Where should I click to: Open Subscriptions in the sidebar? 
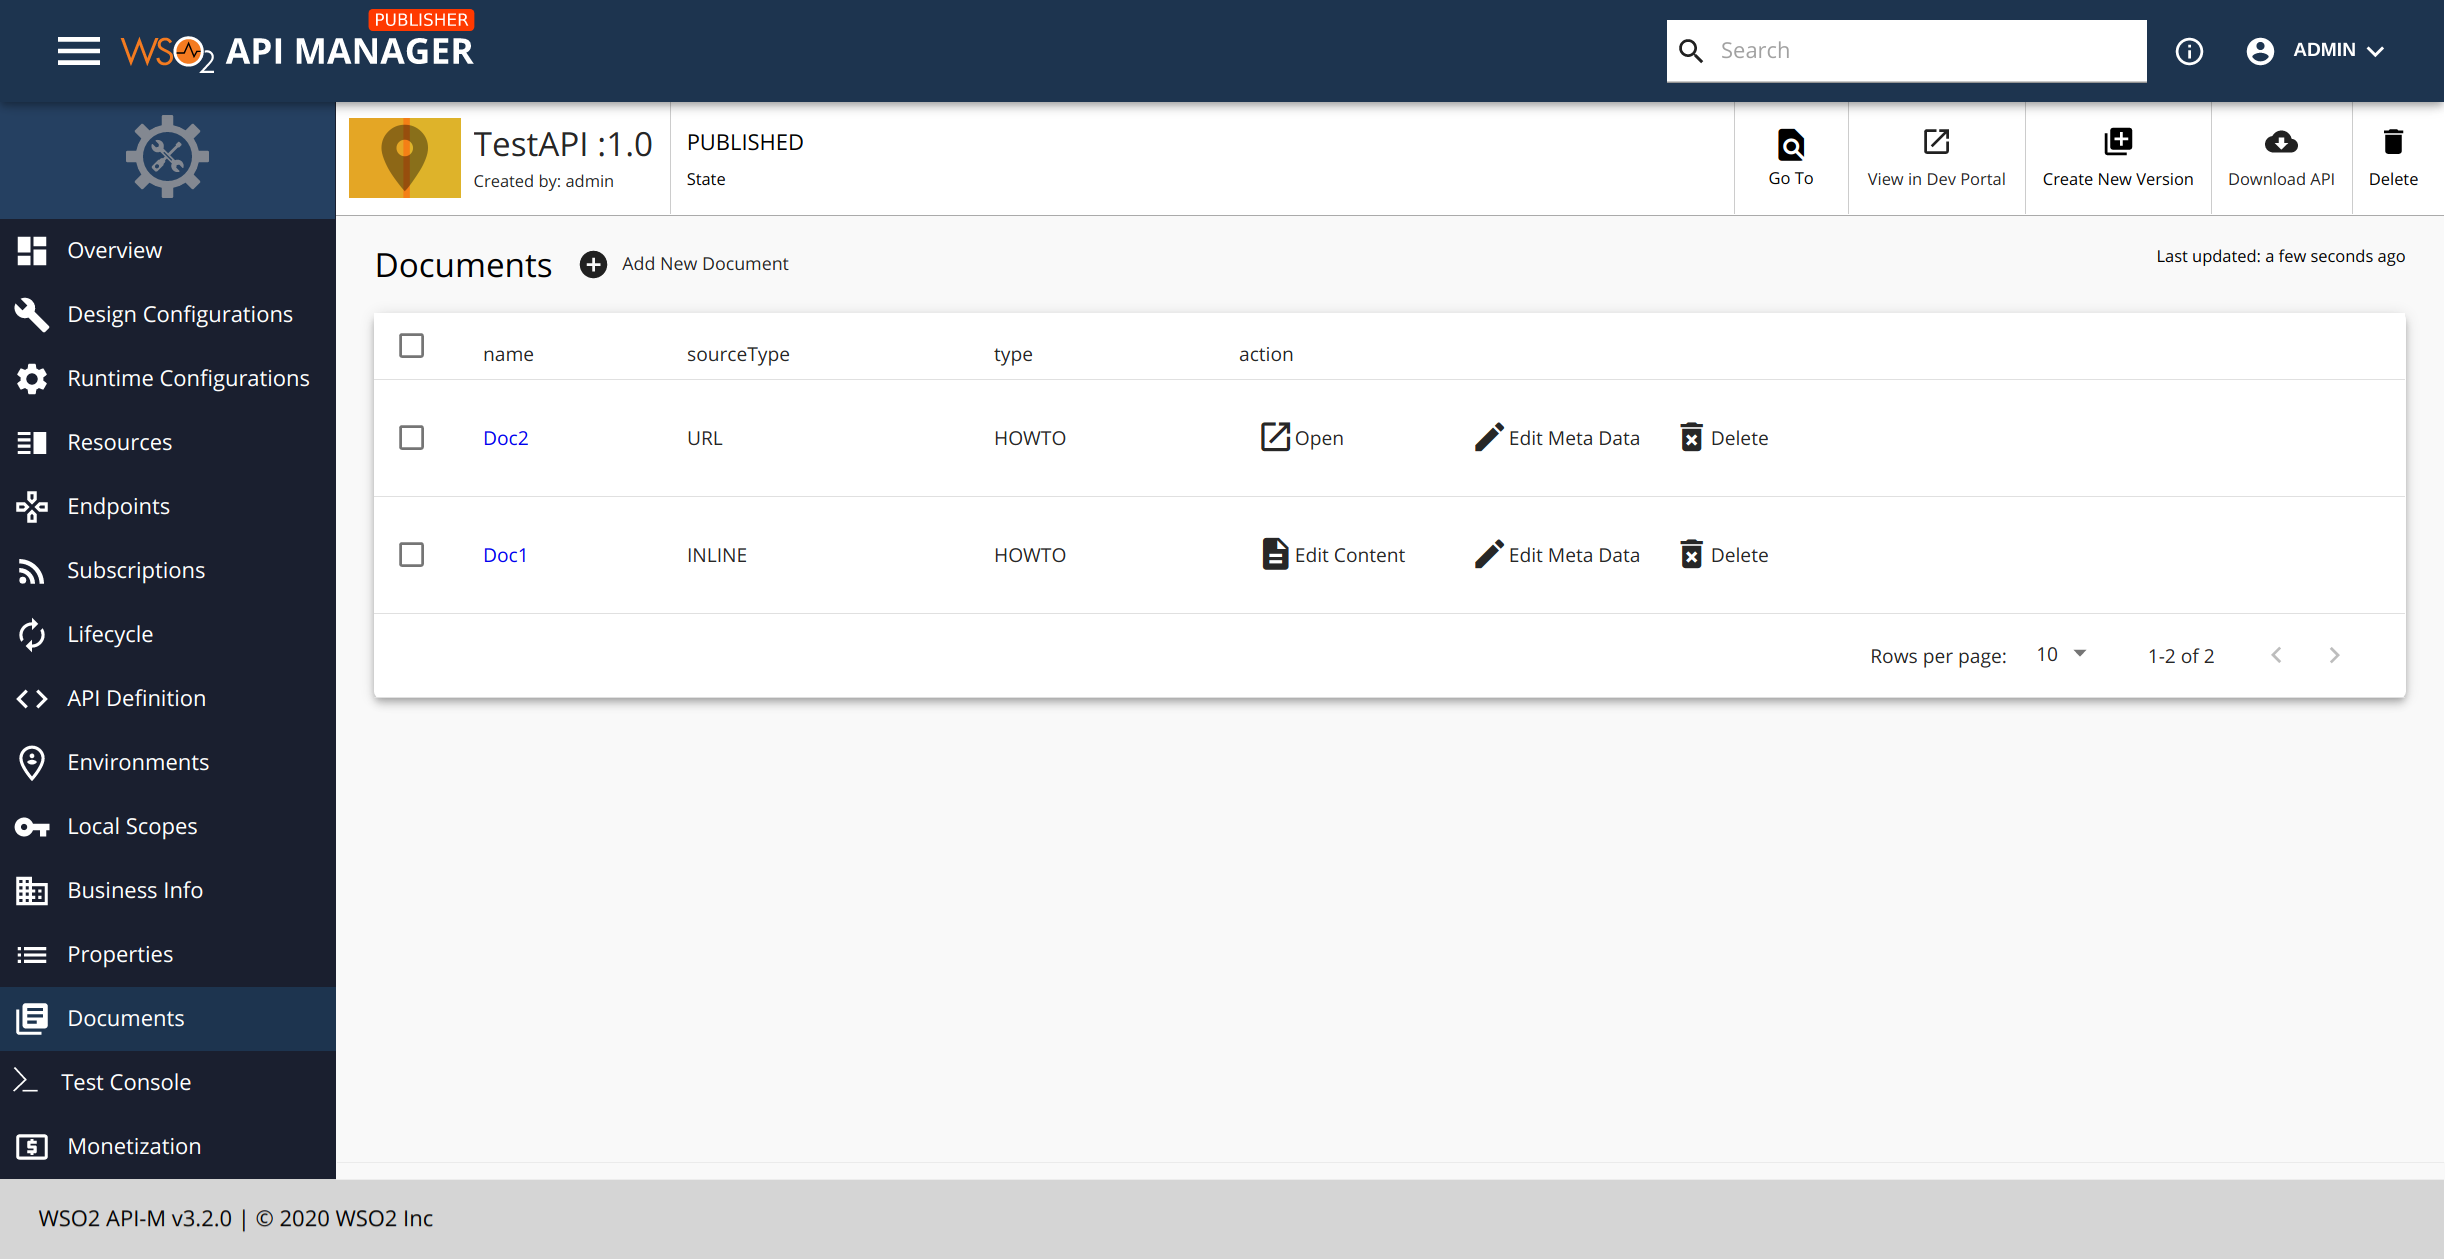tap(168, 570)
